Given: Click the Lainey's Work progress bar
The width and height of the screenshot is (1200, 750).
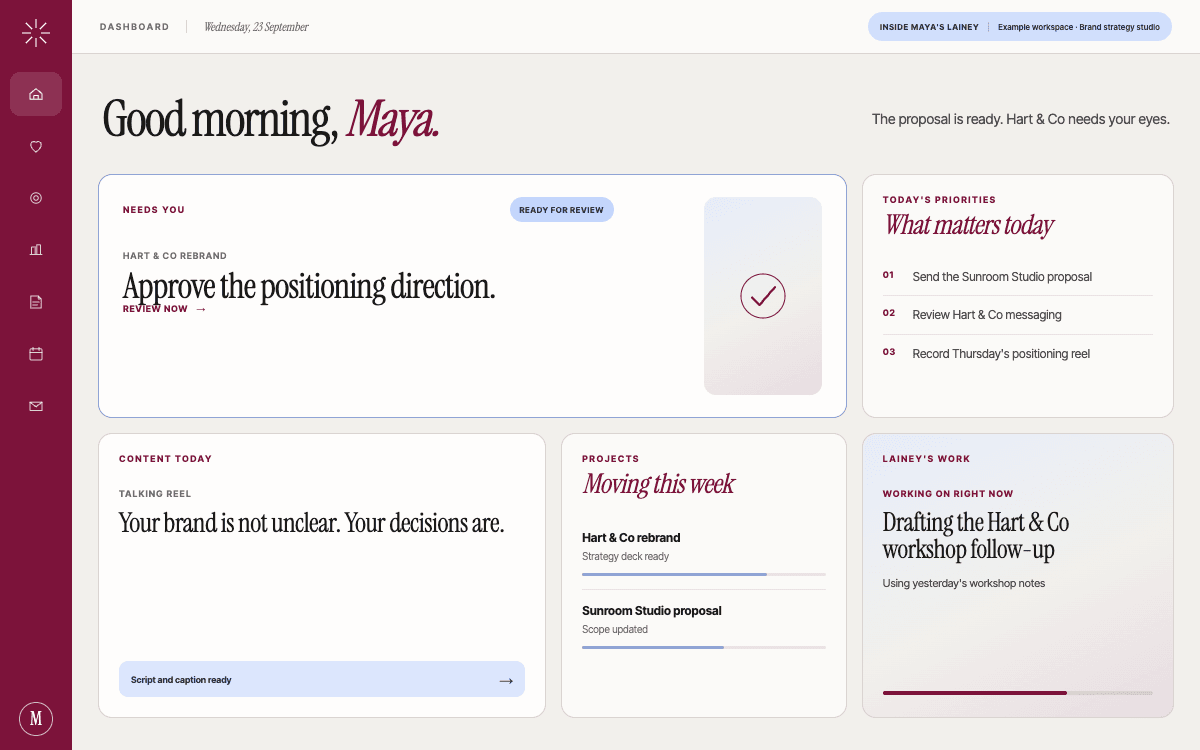Looking at the screenshot, I should [1018, 692].
